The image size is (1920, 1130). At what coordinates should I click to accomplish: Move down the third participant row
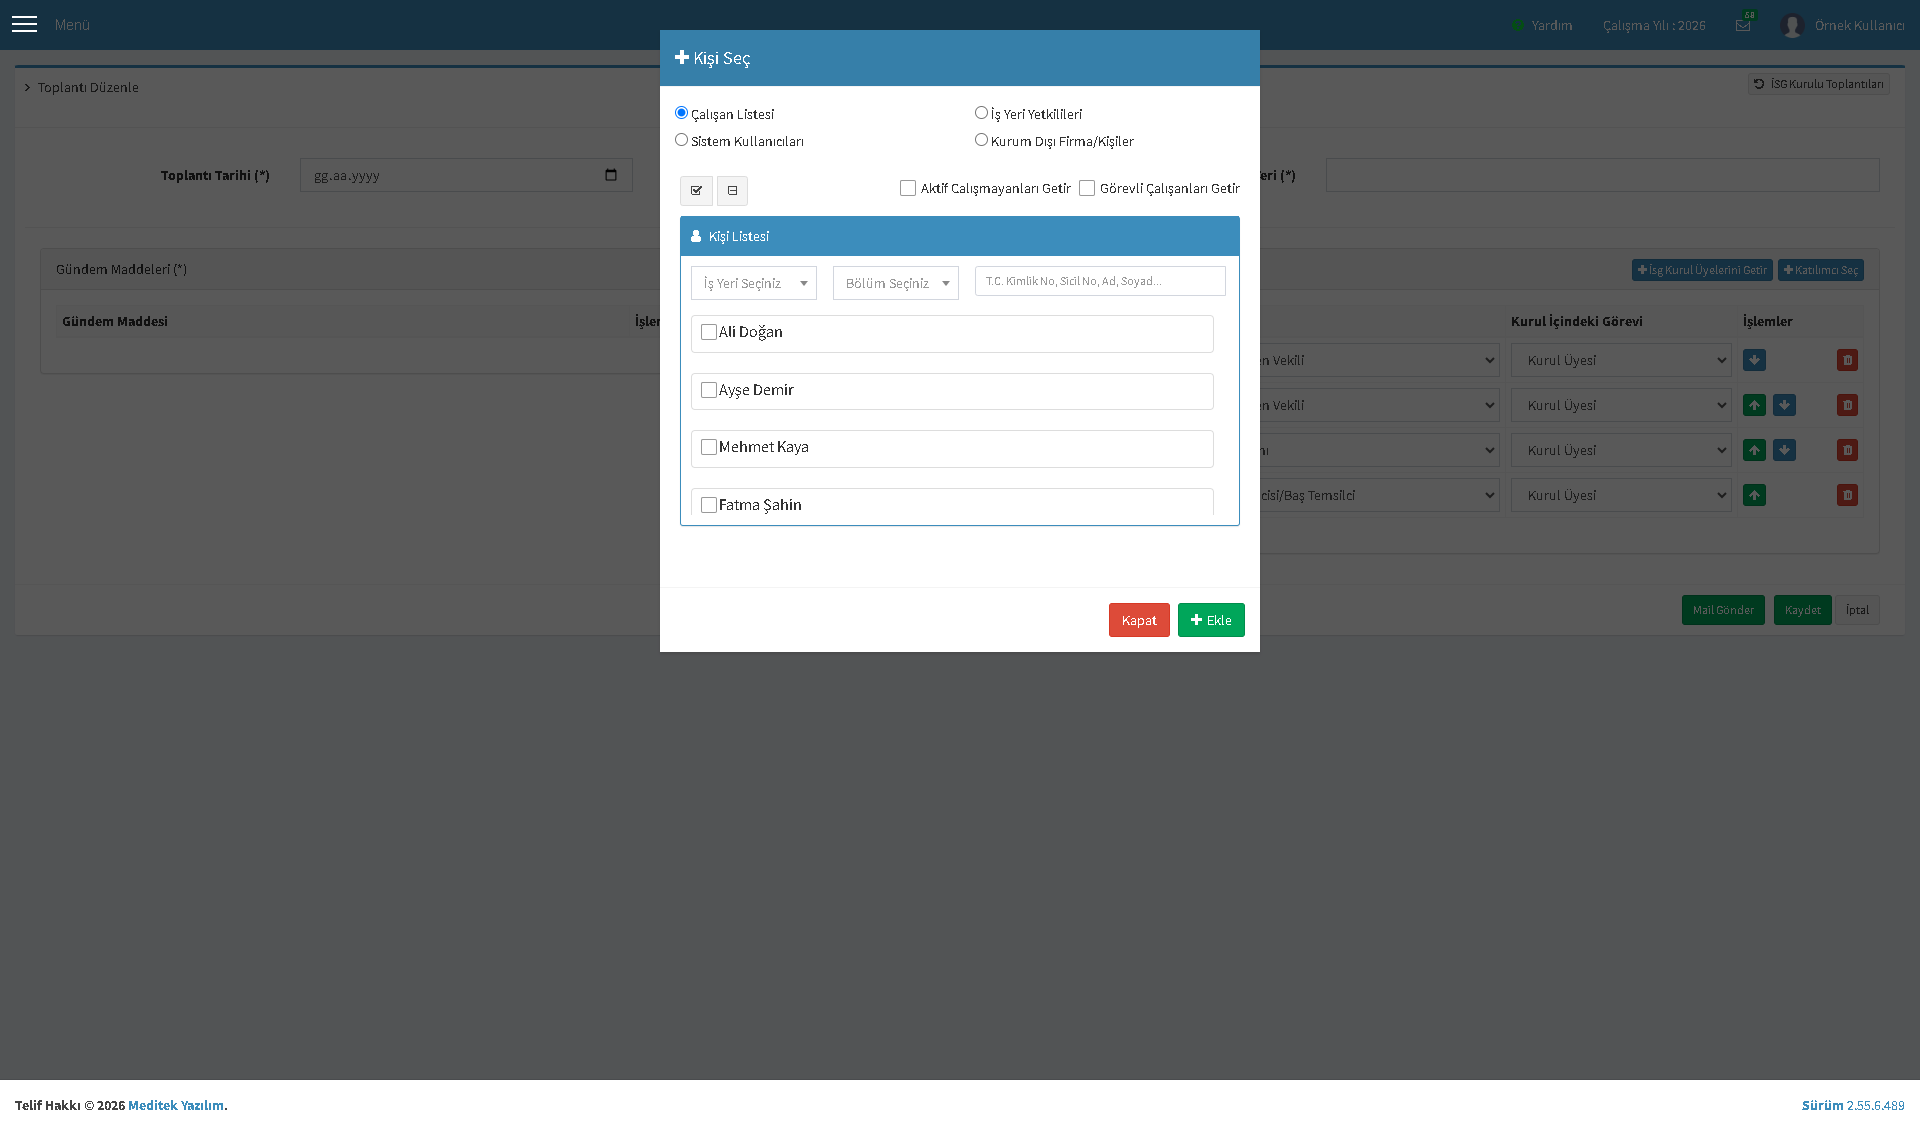pos(1784,450)
